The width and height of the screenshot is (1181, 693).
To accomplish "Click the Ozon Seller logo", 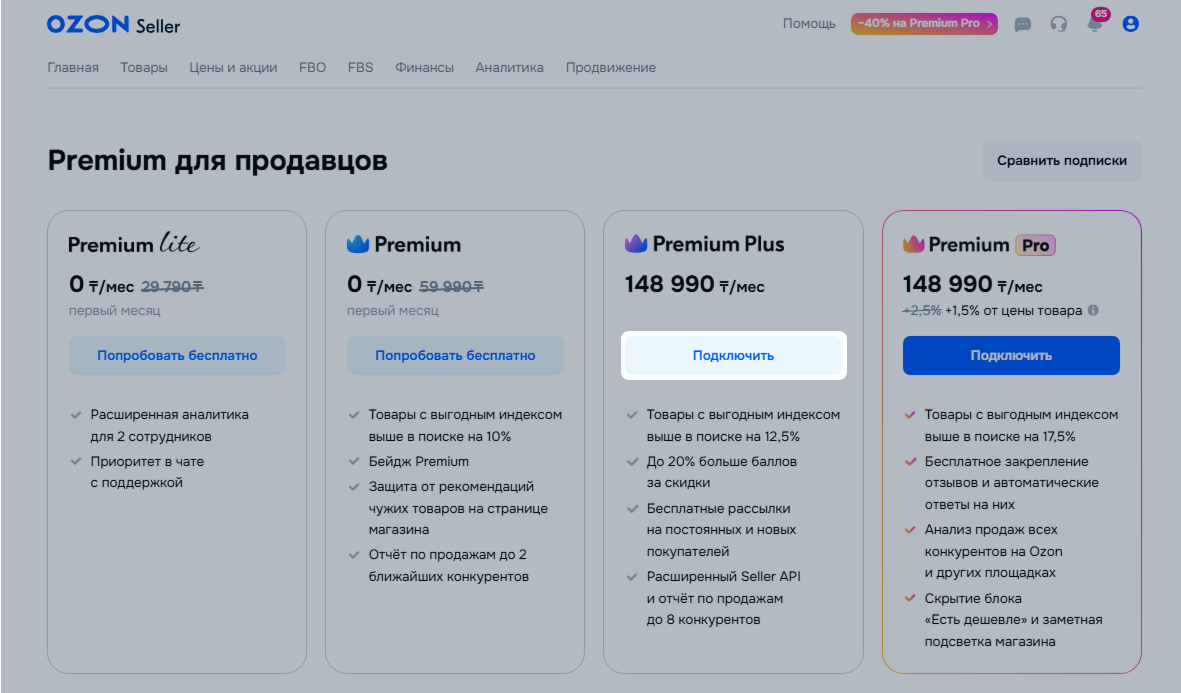I will click(x=113, y=25).
